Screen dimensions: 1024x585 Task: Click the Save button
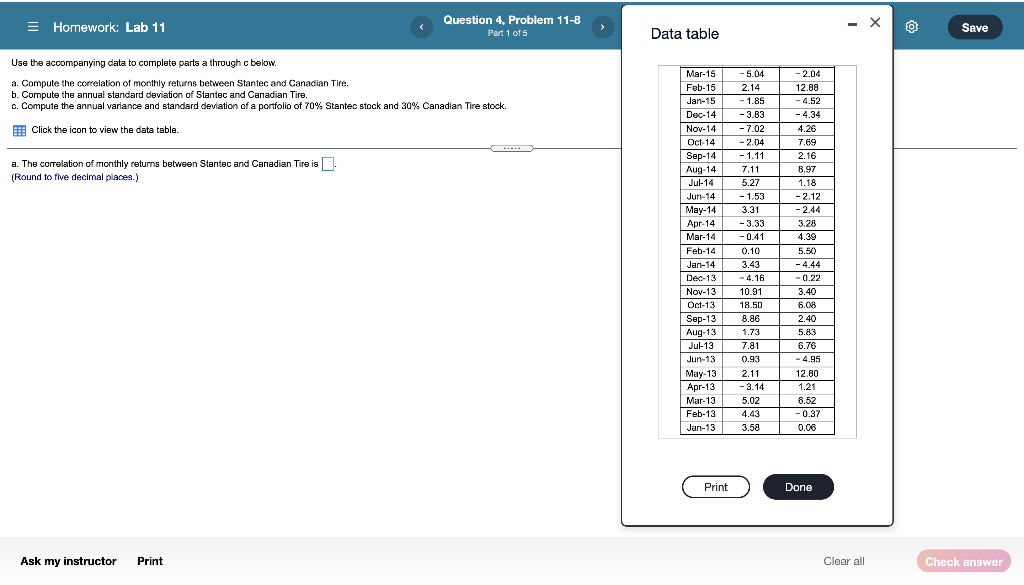974,27
